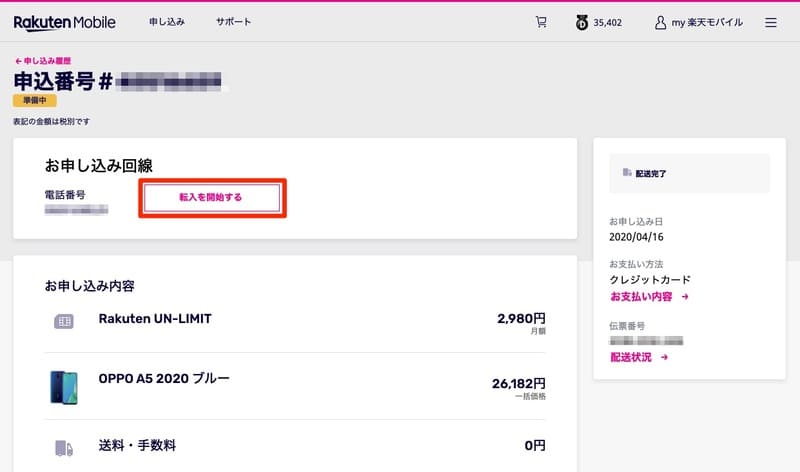Click the お申し込み内容 heading

tap(89, 286)
